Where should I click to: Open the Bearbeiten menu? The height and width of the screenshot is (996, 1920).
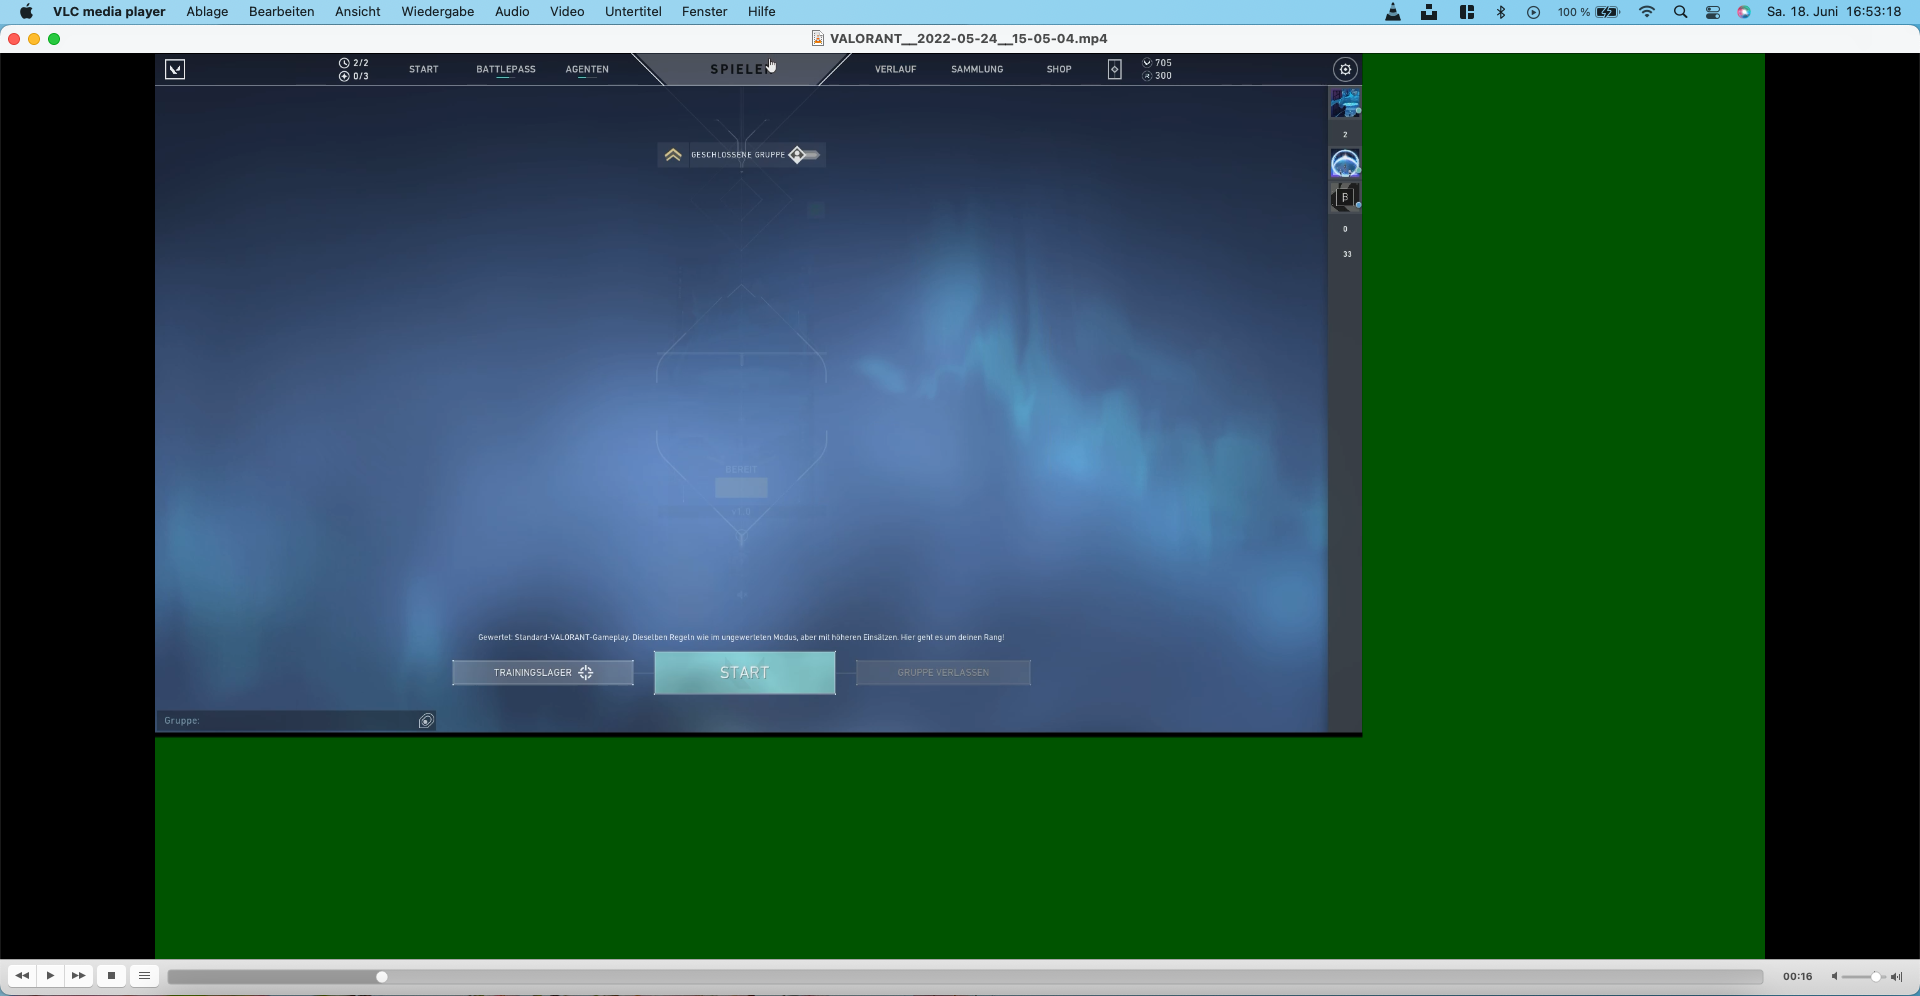pyautogui.click(x=282, y=12)
